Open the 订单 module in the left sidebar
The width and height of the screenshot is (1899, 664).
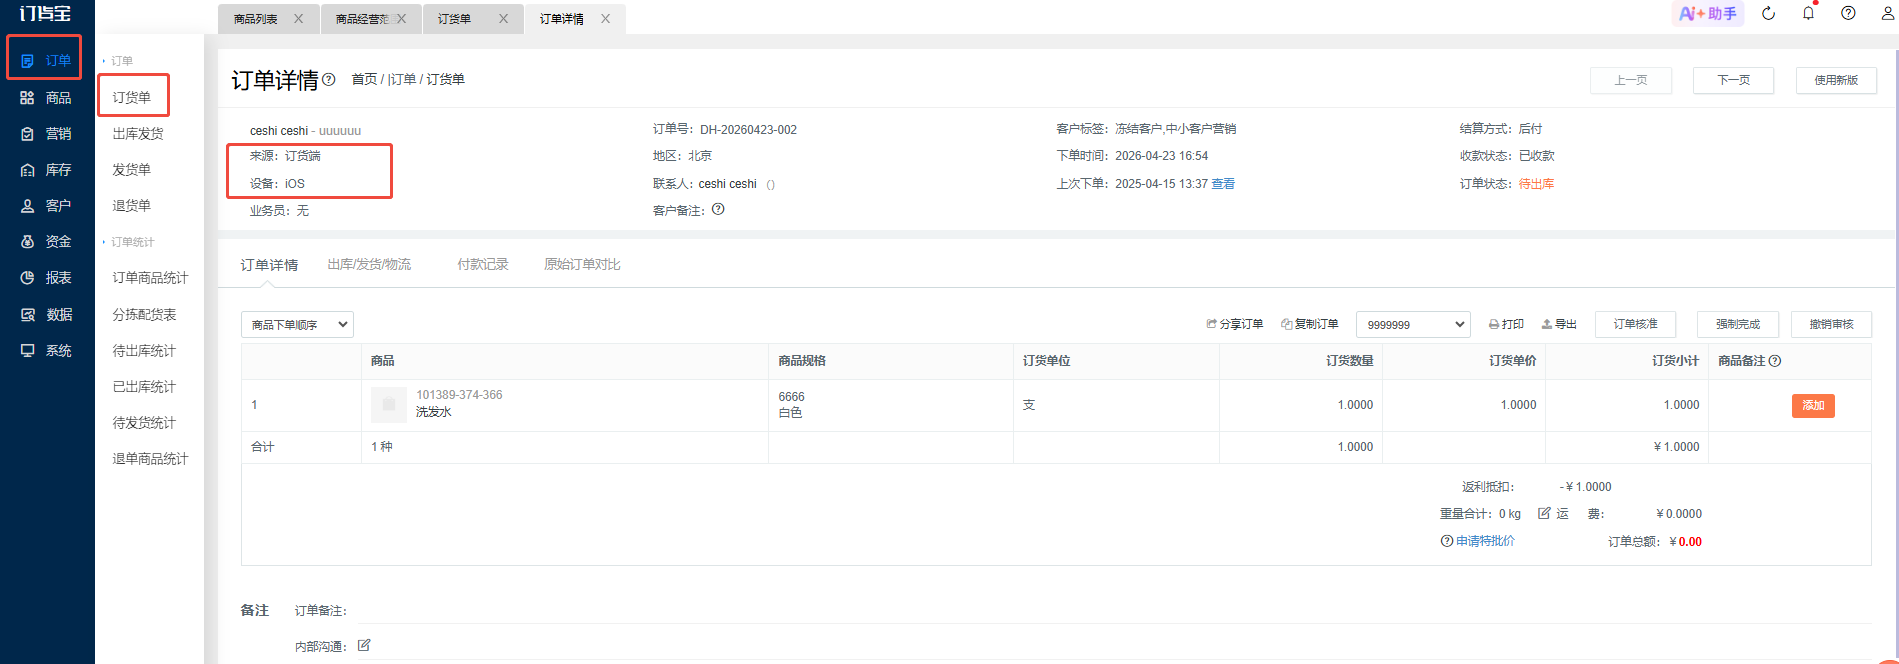pos(45,60)
